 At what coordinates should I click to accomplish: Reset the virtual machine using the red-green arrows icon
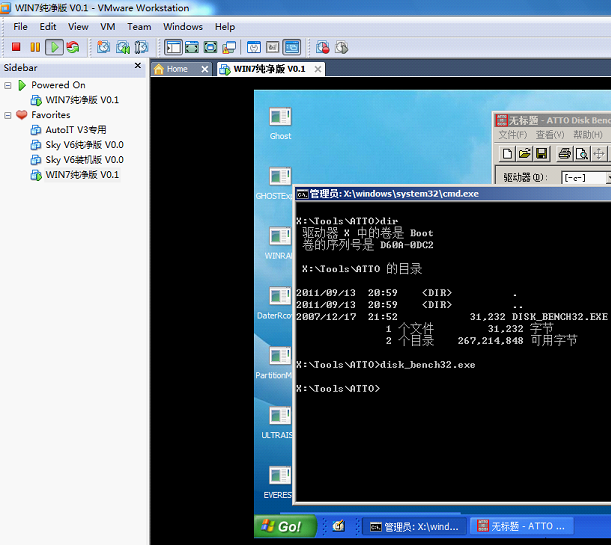click(x=72, y=47)
